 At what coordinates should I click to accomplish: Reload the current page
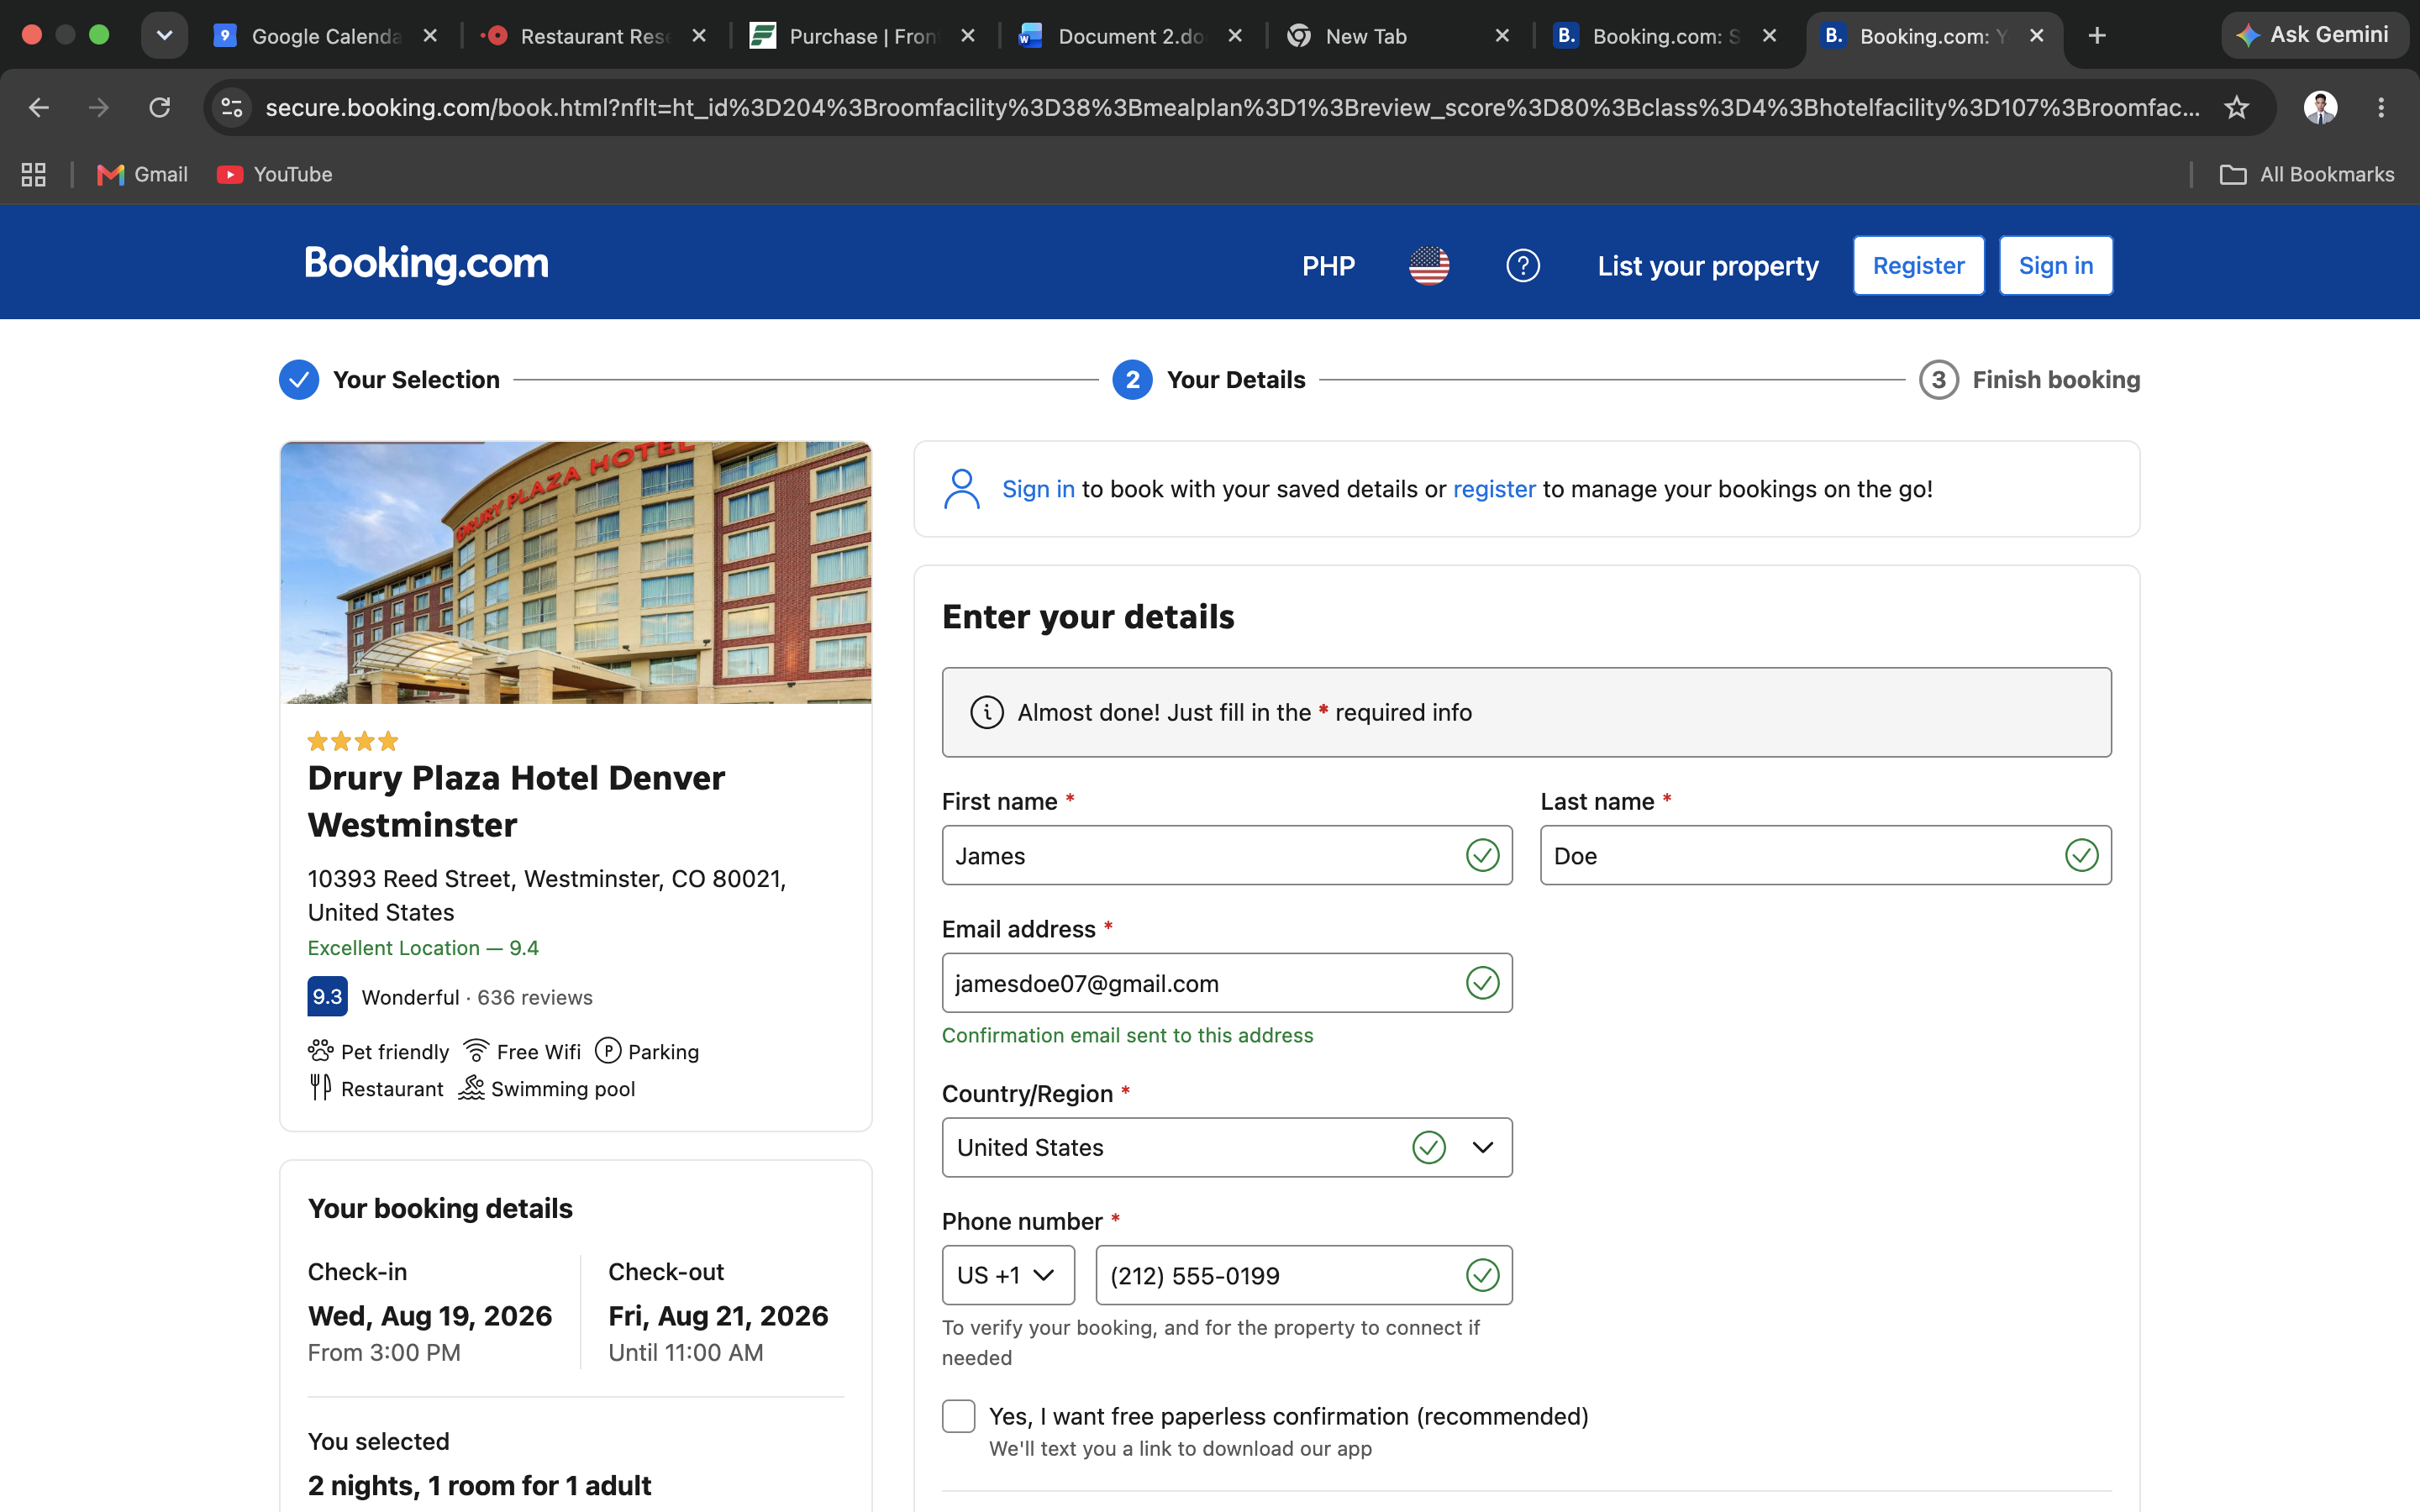[160, 107]
